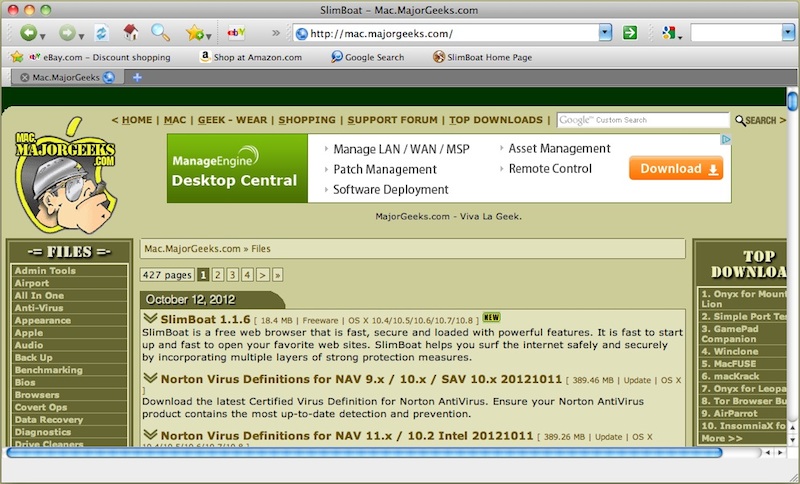Open the Anti-Virus category in Files

click(x=36, y=308)
